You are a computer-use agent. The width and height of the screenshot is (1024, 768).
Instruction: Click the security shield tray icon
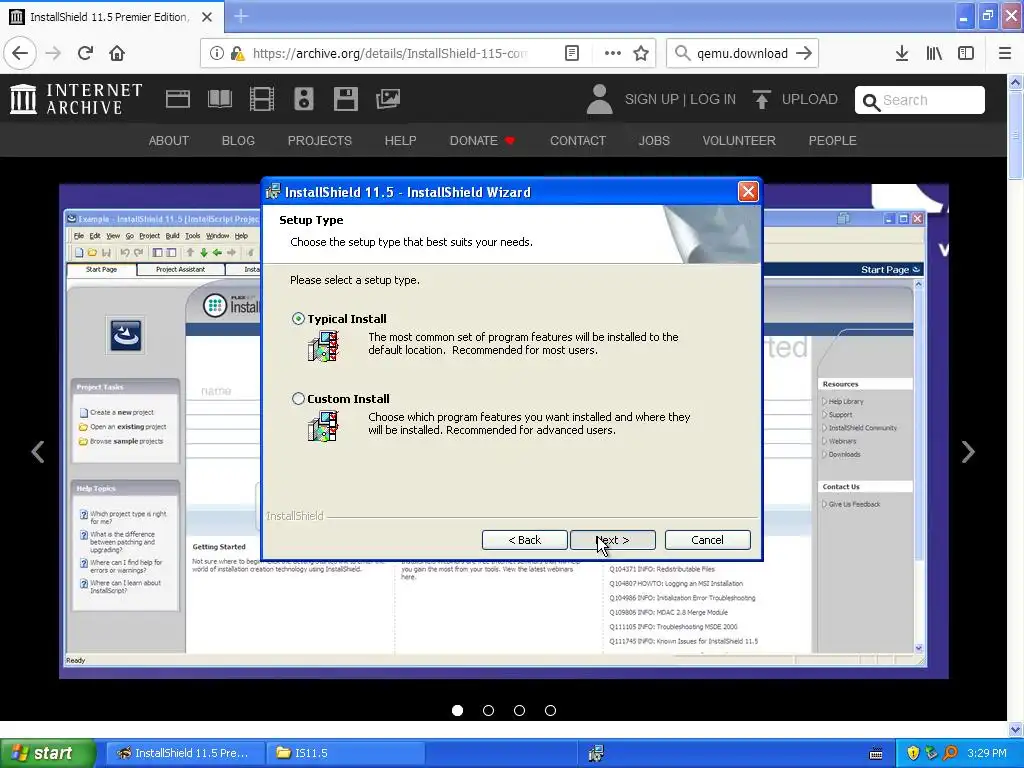tap(913, 753)
